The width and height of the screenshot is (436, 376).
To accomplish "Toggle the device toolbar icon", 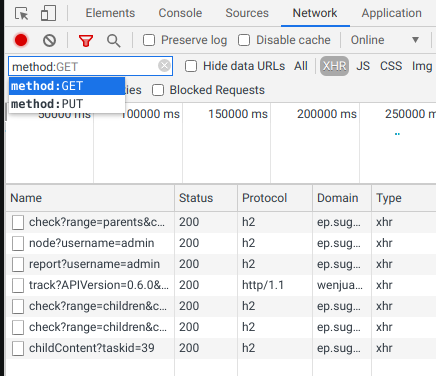I will click(x=49, y=14).
